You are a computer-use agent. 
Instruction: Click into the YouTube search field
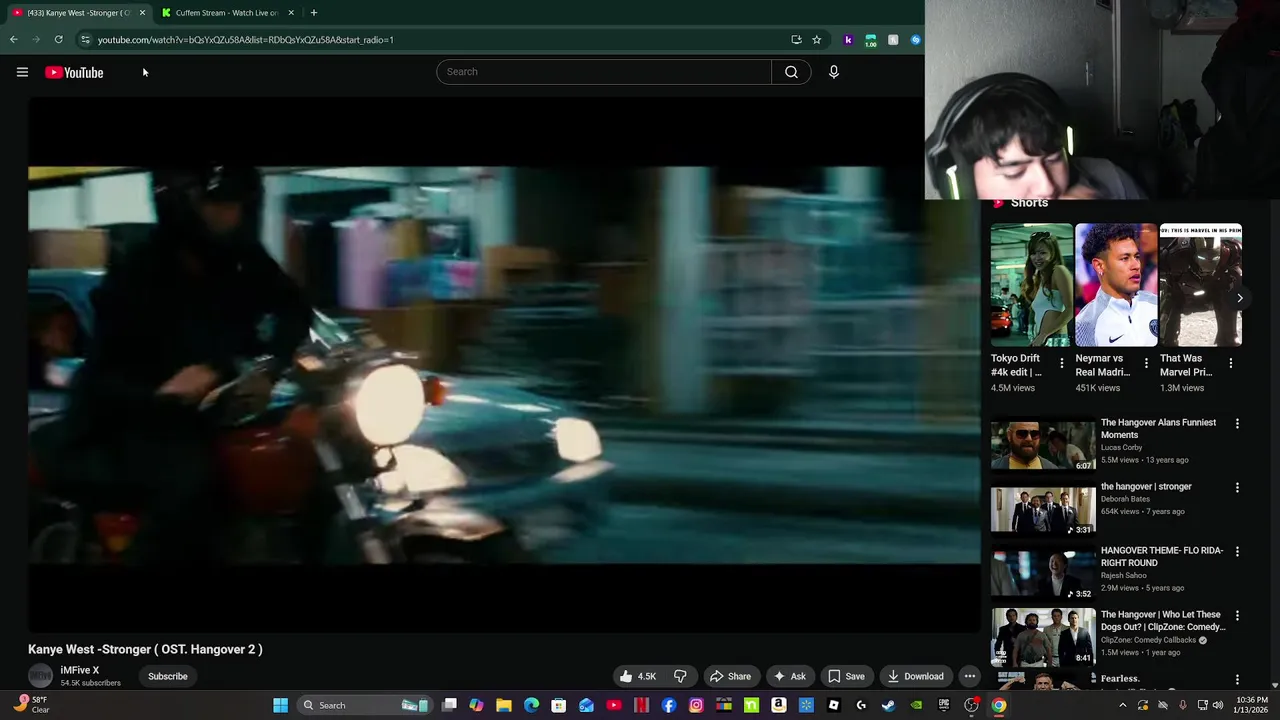(604, 72)
